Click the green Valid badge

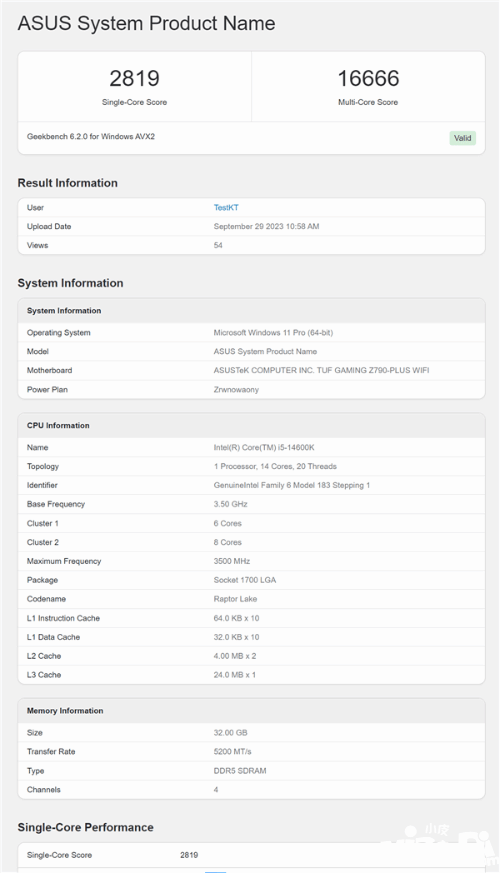click(x=462, y=138)
